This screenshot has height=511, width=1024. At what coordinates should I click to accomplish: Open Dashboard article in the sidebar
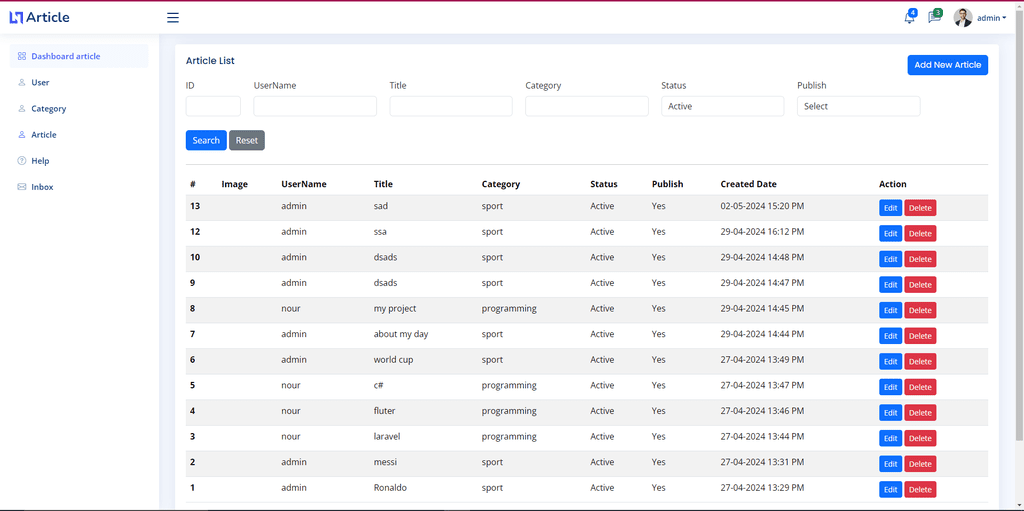coord(79,56)
